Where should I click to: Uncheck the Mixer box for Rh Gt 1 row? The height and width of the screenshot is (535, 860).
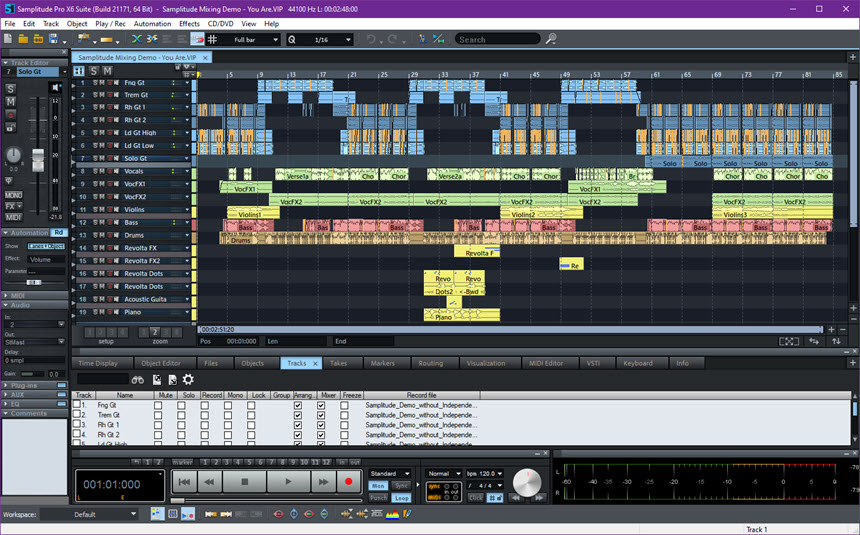pos(321,425)
